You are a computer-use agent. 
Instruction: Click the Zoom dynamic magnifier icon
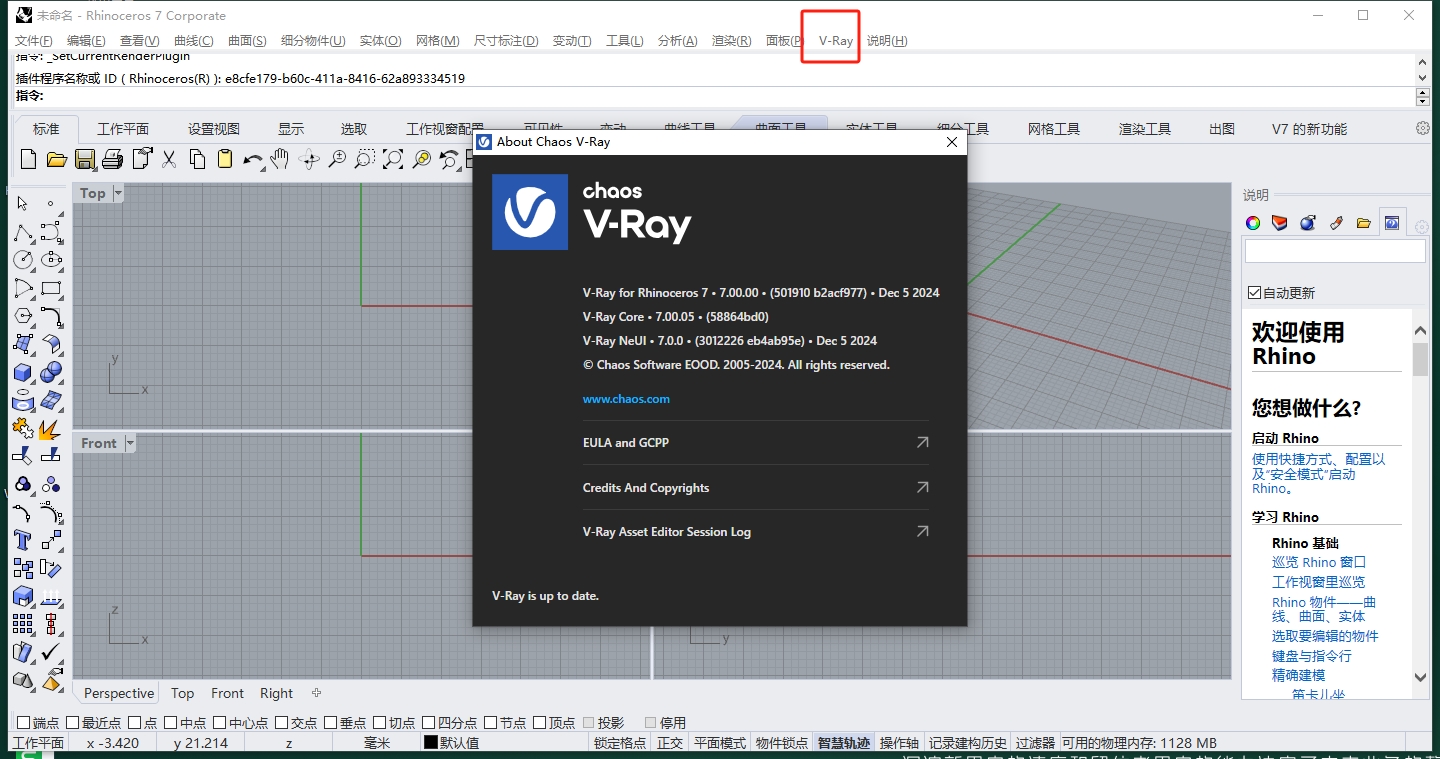pyautogui.click(x=337, y=159)
